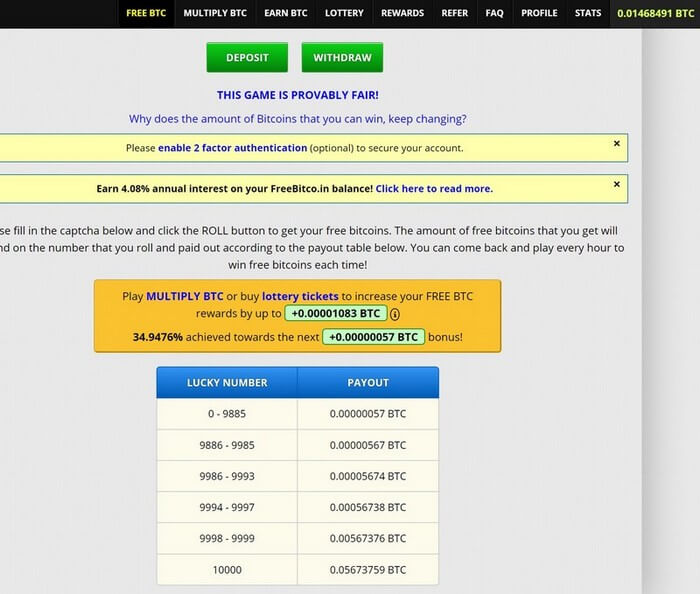Open the 'lottery tickets' link in orange box

tap(300, 297)
